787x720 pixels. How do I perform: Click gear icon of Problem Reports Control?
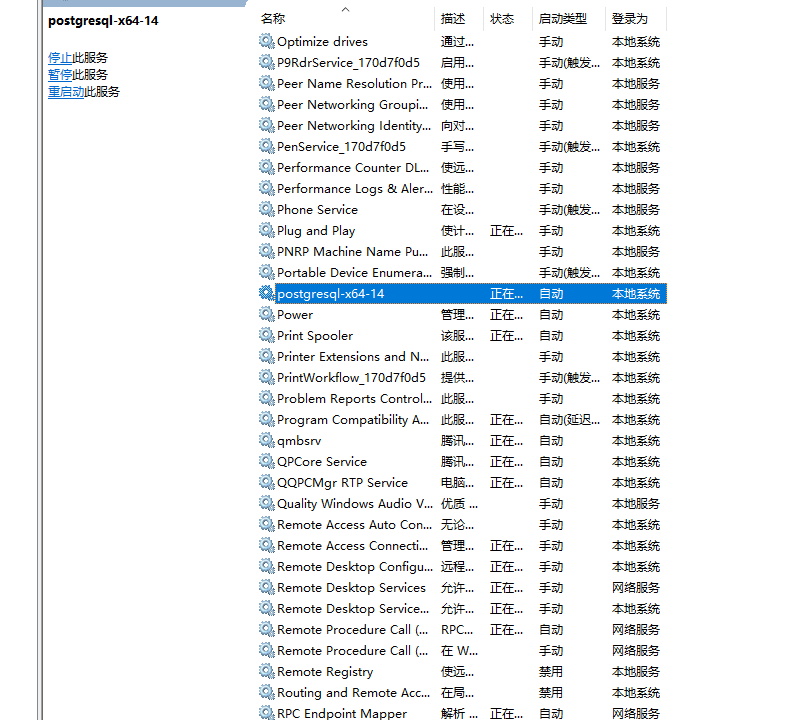(x=267, y=398)
